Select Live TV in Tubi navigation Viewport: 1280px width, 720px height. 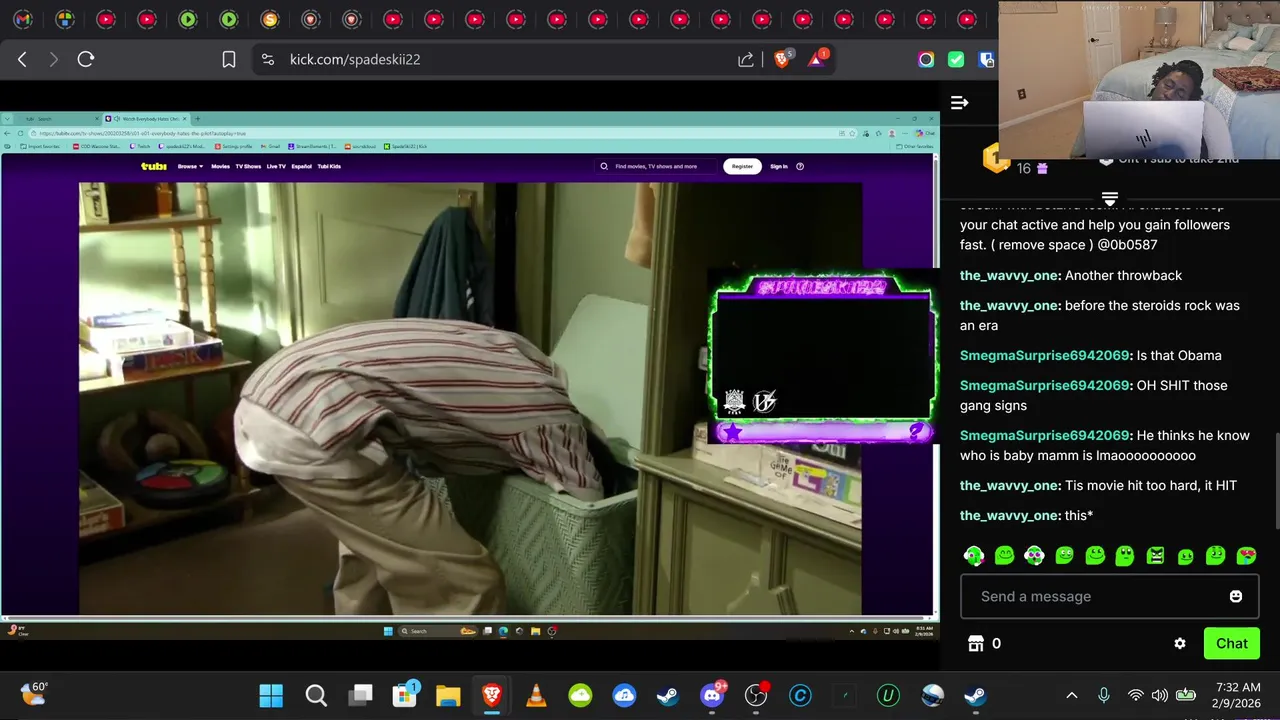tap(276, 166)
